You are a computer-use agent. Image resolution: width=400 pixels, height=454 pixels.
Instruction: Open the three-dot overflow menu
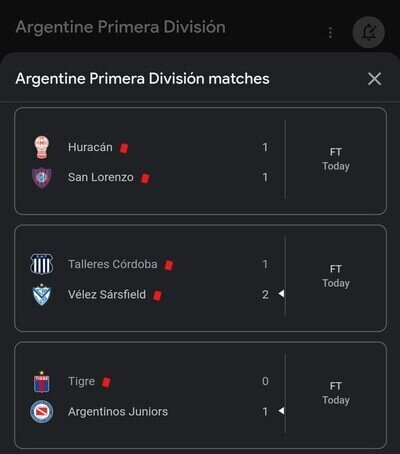click(x=330, y=33)
